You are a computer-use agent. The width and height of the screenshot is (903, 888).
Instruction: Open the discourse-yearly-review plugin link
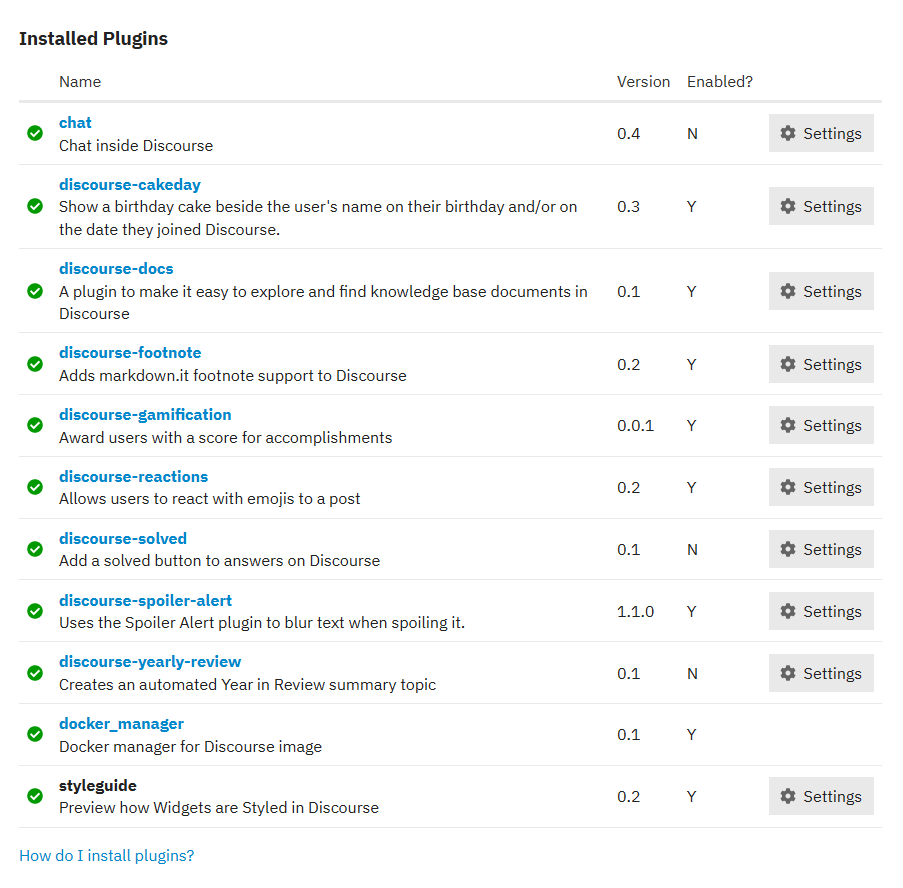(x=150, y=662)
